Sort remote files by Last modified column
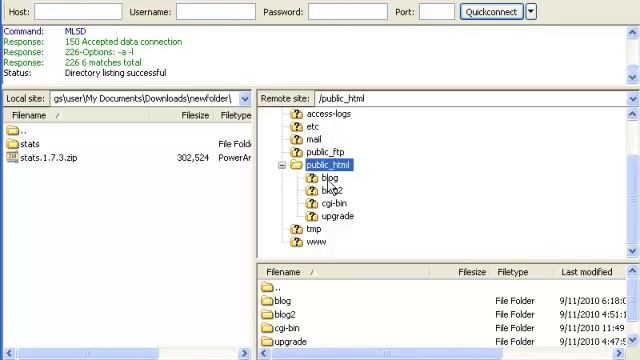640x360 pixels. (590, 272)
